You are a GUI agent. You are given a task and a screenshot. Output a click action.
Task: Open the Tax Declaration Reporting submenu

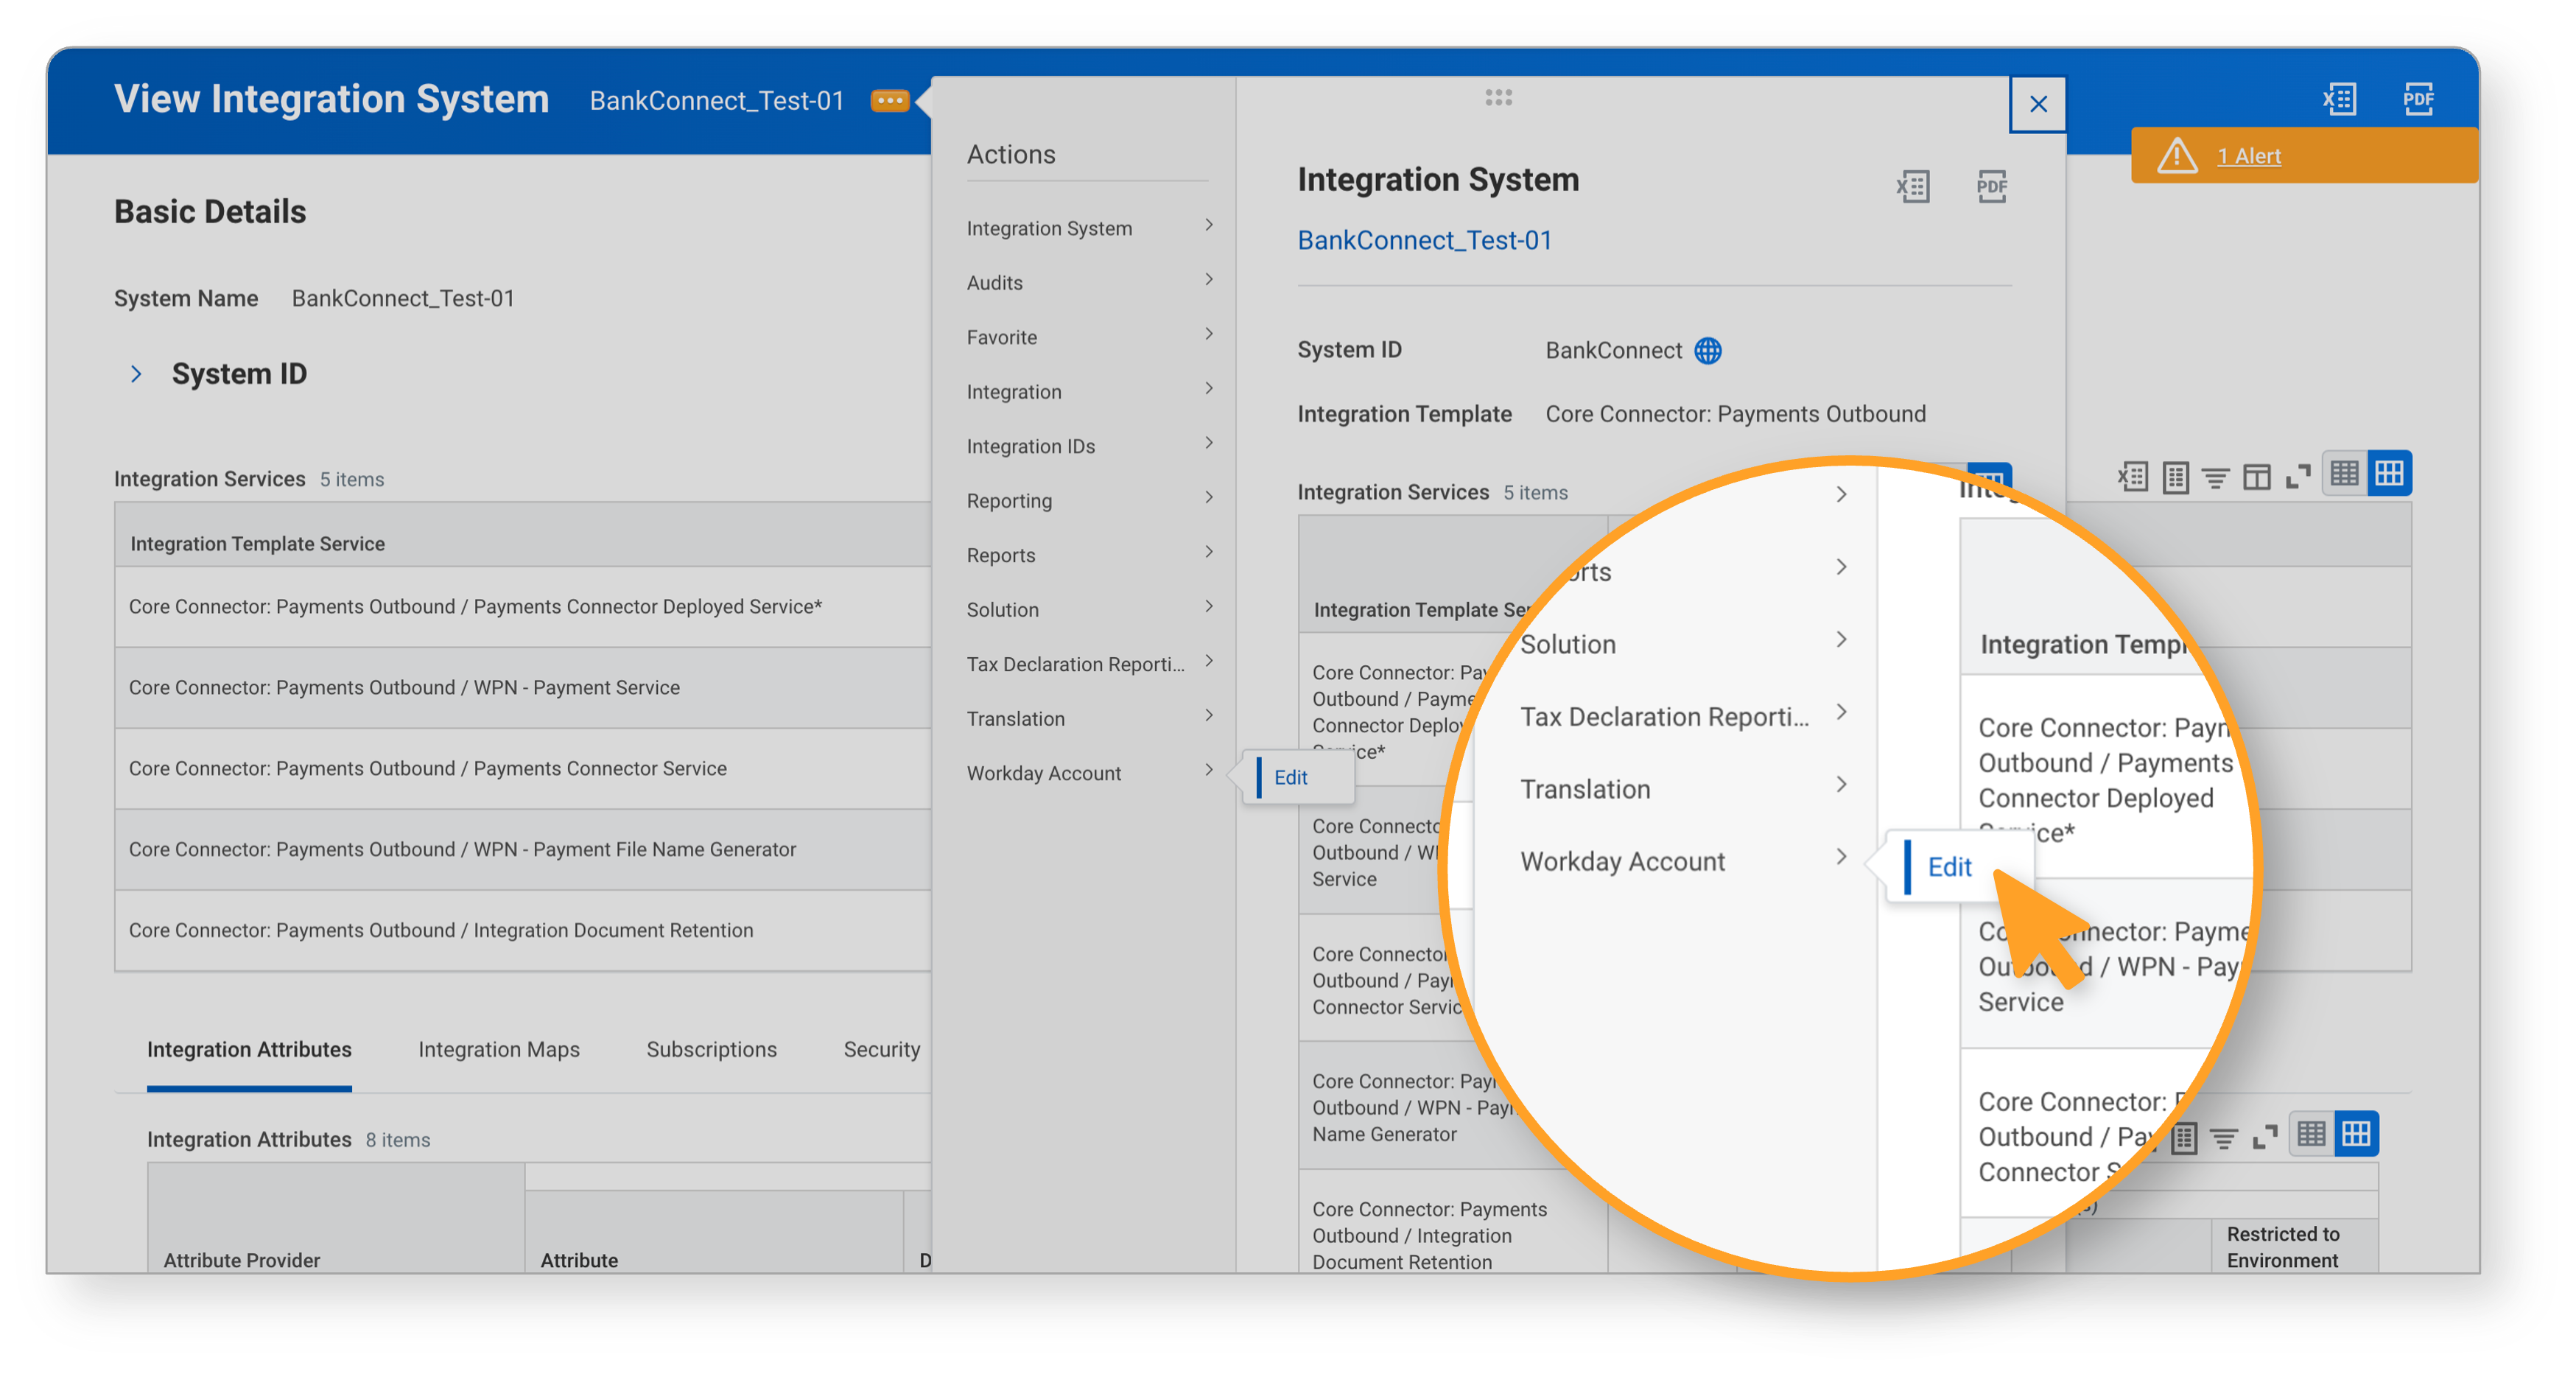click(x=1088, y=664)
